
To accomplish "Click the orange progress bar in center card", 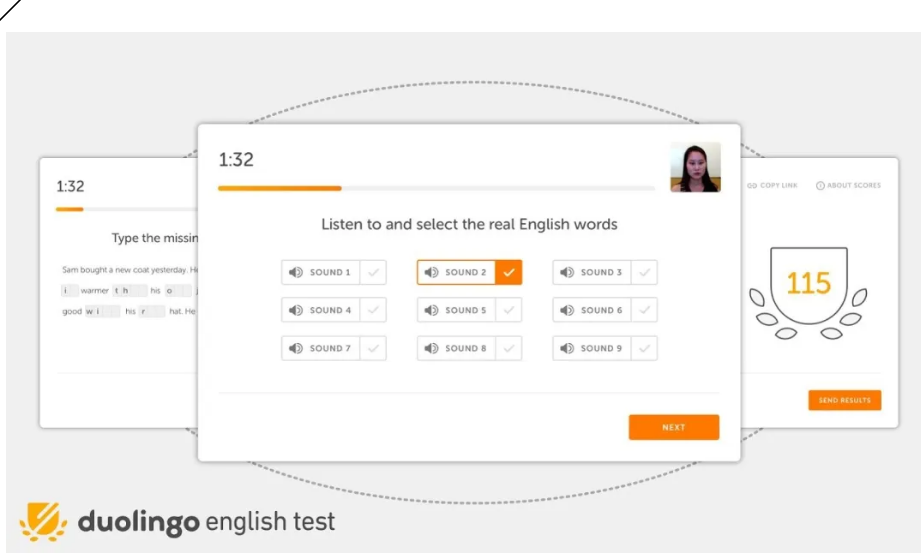I will point(280,188).
